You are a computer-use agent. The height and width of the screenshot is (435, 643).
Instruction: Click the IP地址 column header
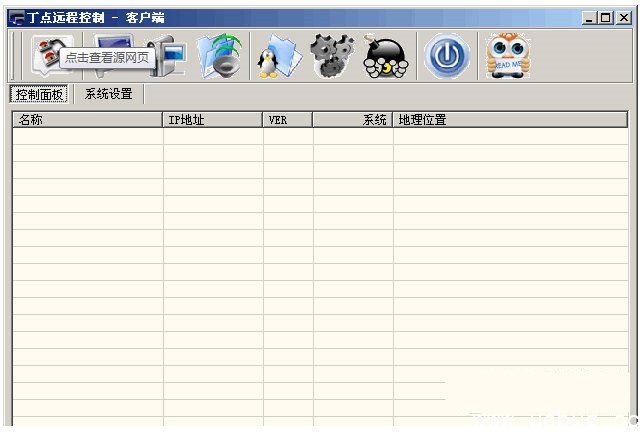[212, 120]
